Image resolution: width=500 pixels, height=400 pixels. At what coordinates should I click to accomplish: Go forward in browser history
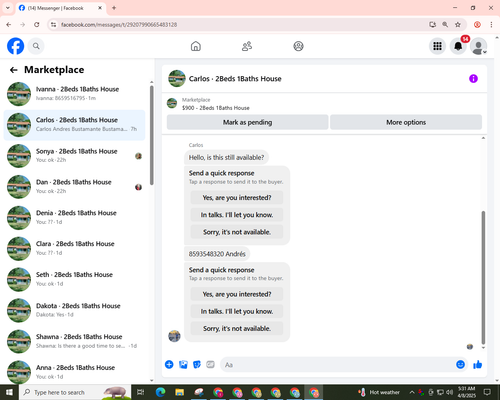(x=22, y=25)
